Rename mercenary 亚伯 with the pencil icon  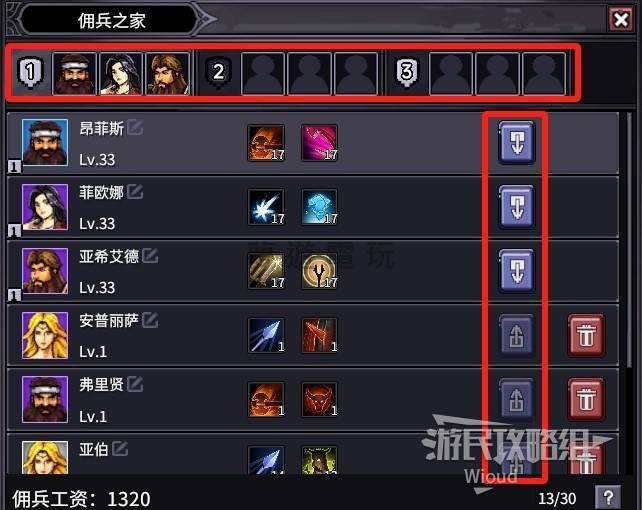pos(120,449)
